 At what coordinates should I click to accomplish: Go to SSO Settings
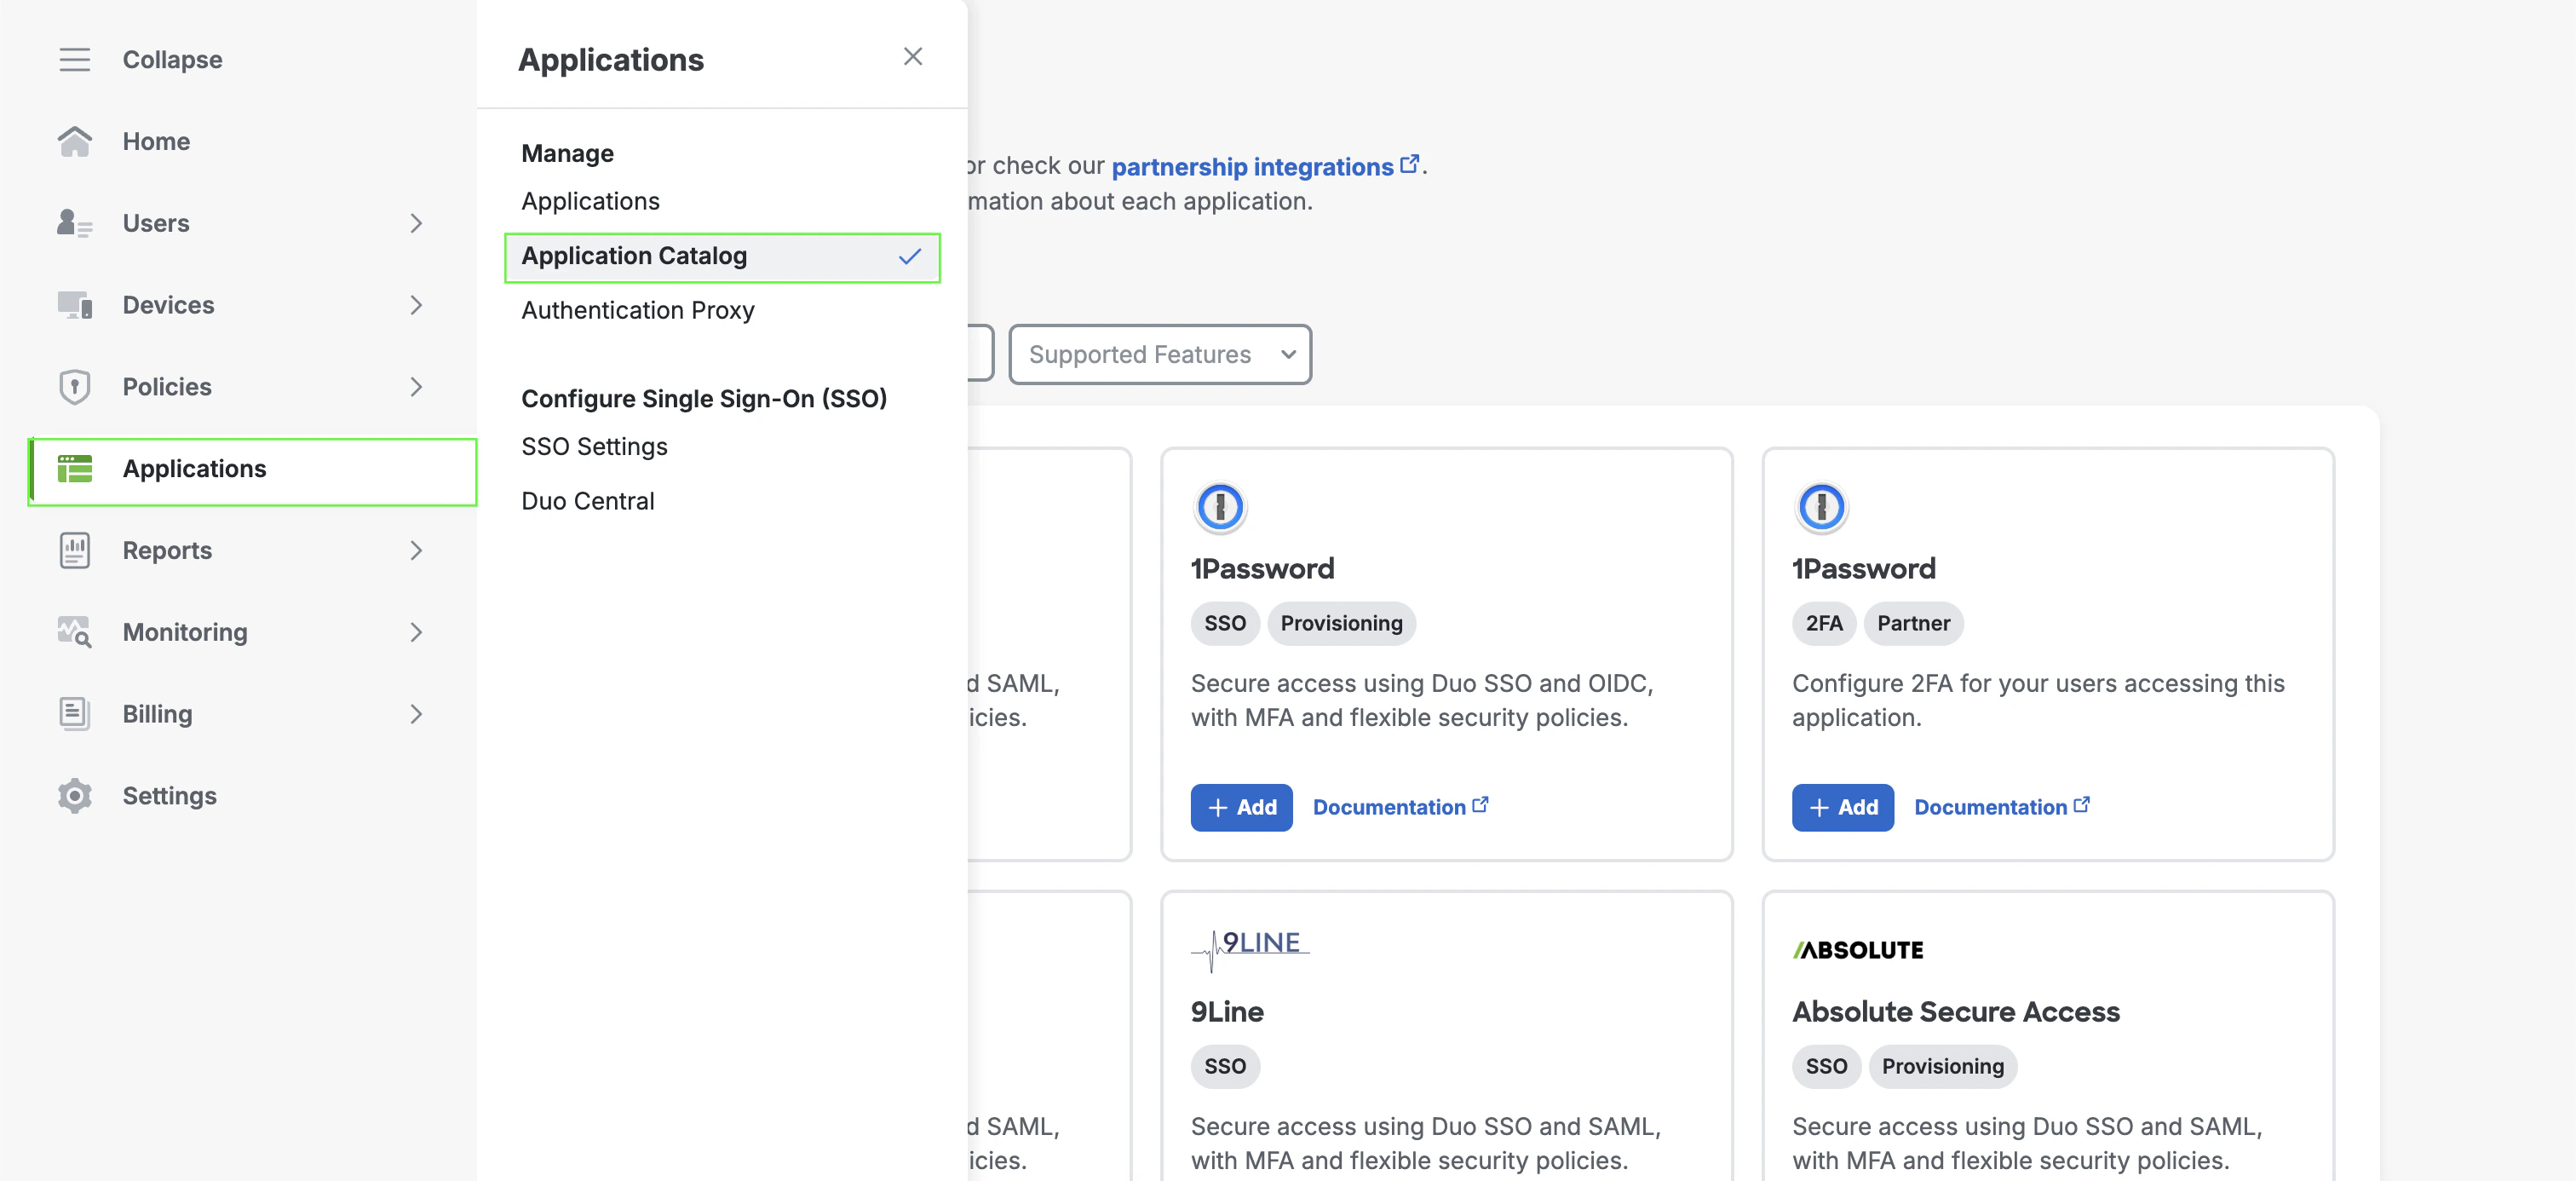pos(594,447)
